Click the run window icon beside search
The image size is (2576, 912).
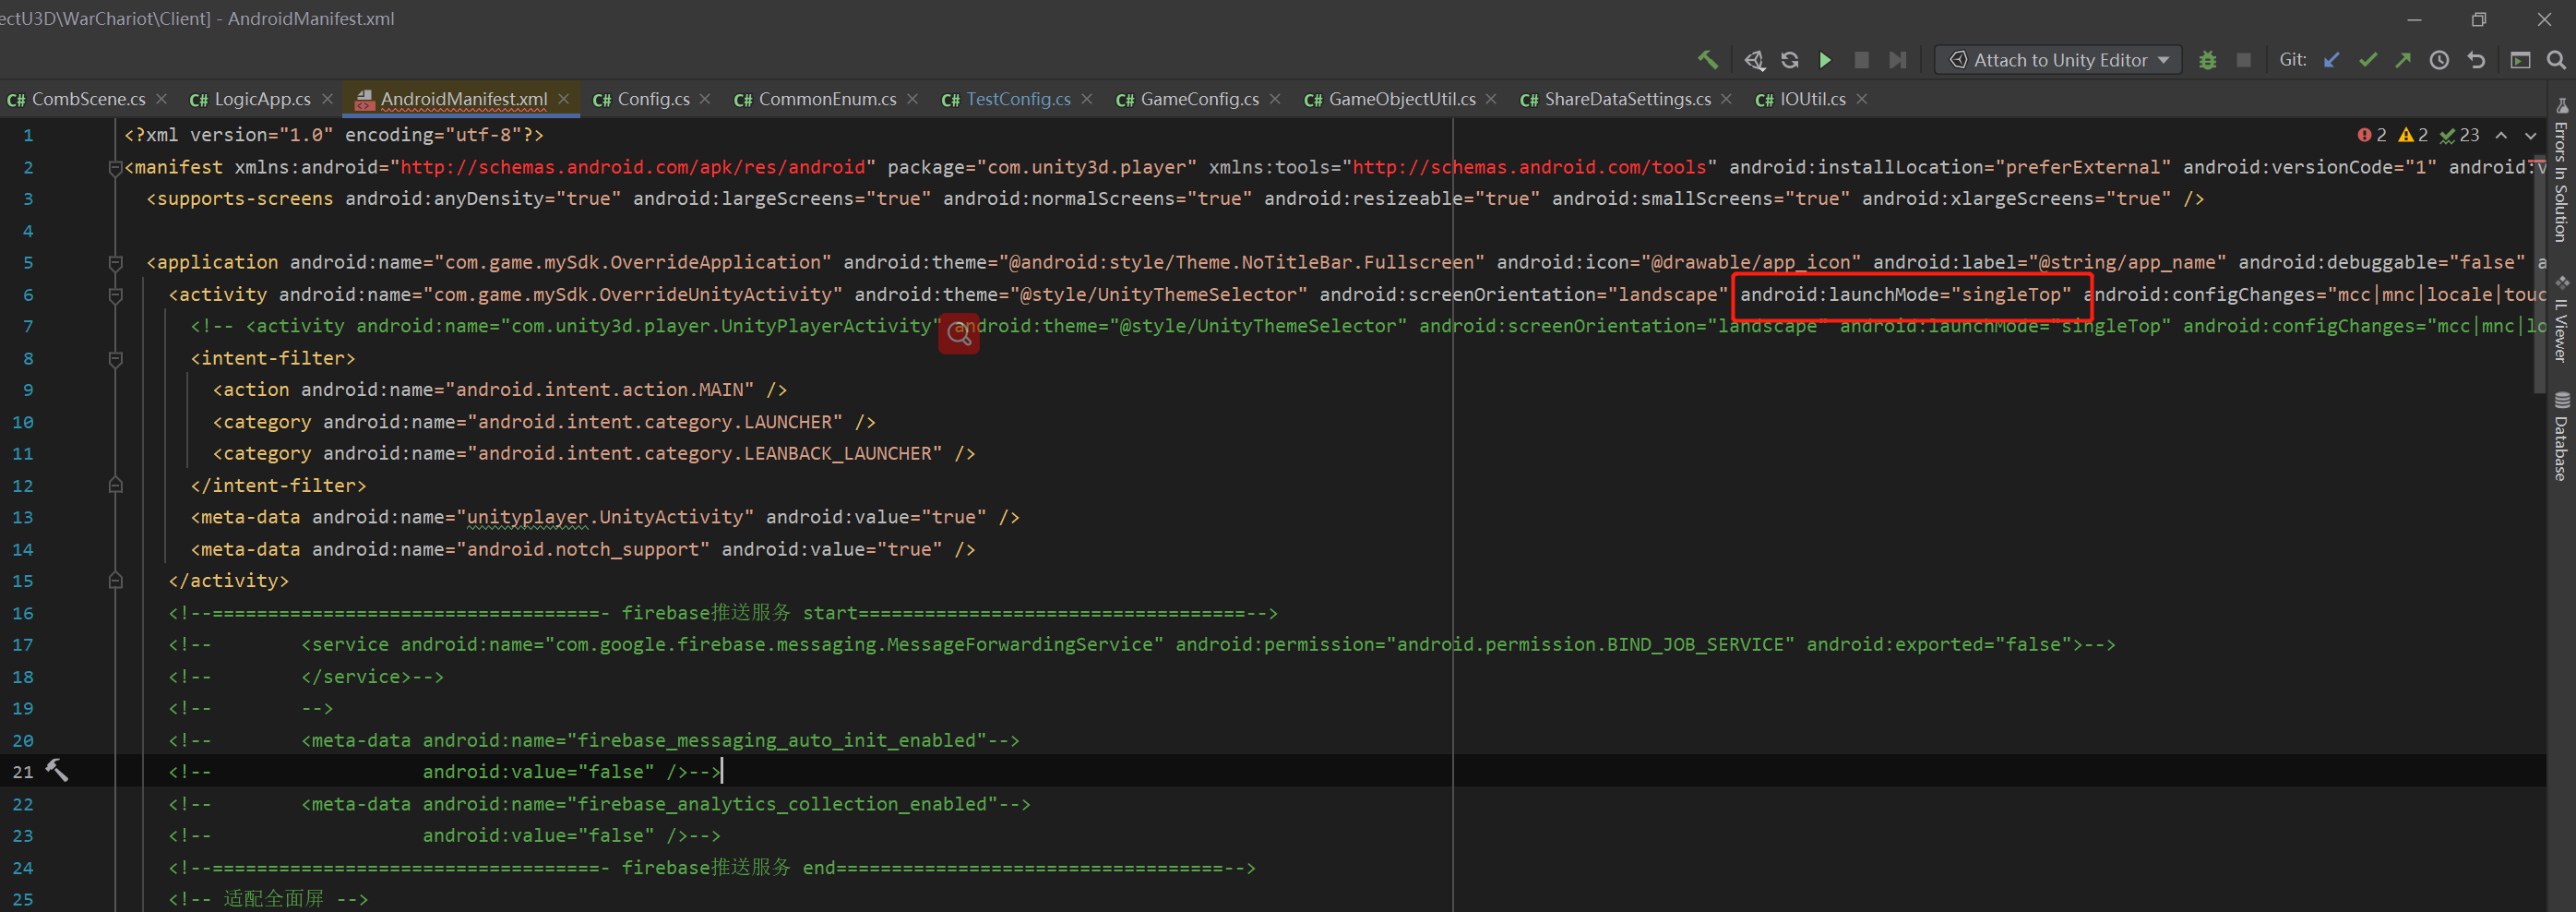pyautogui.click(x=2520, y=60)
